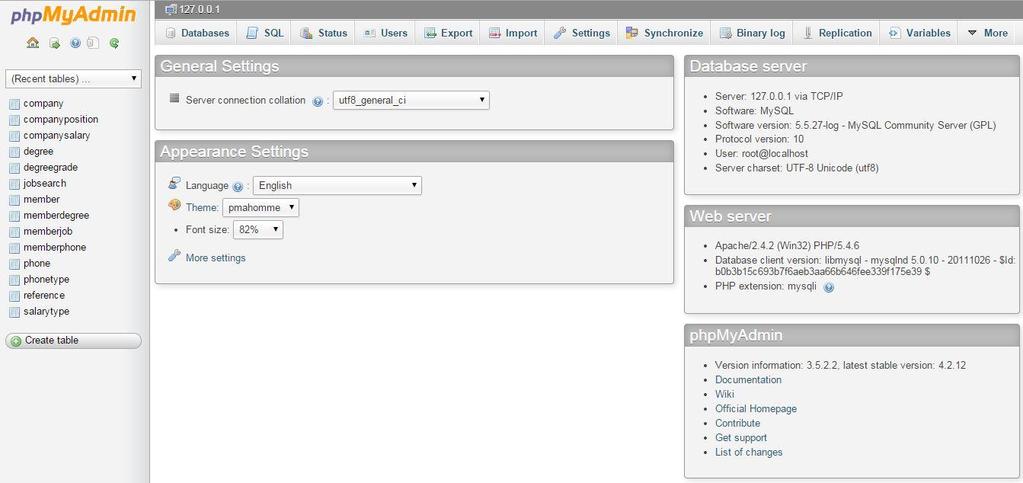Open the salarytype table name
The height and width of the screenshot is (483, 1023).
(x=46, y=311)
